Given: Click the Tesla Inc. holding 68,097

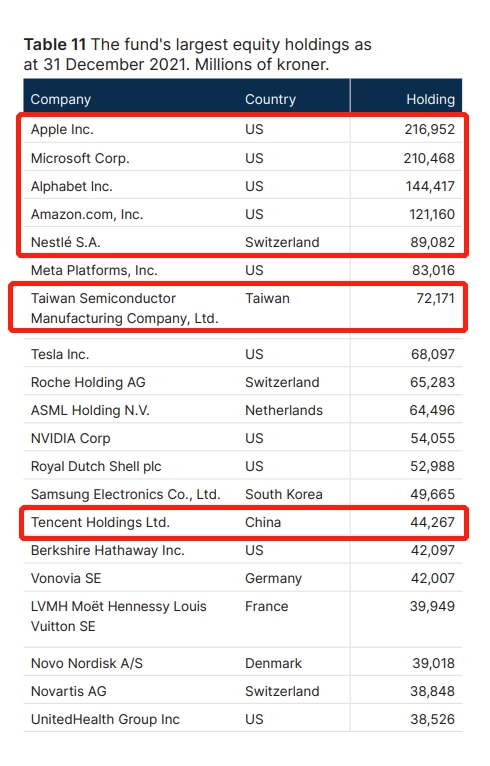Looking at the screenshot, I should 433,354.
